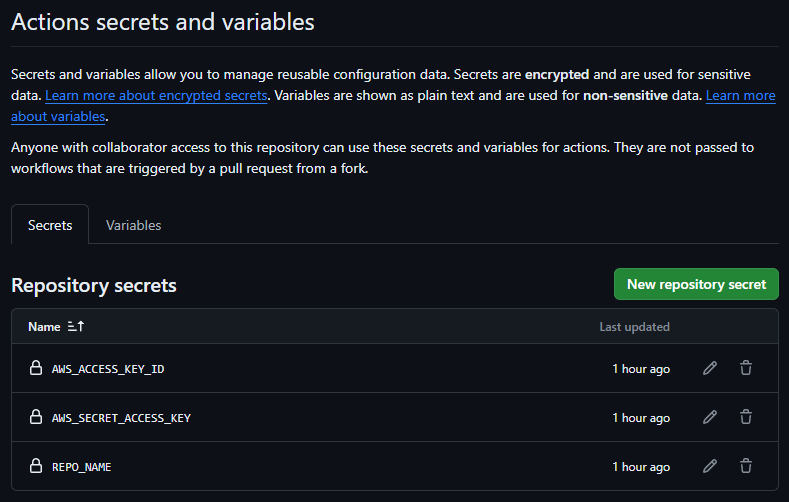Select the Secrets tab
789x502 pixels.
[x=50, y=225]
